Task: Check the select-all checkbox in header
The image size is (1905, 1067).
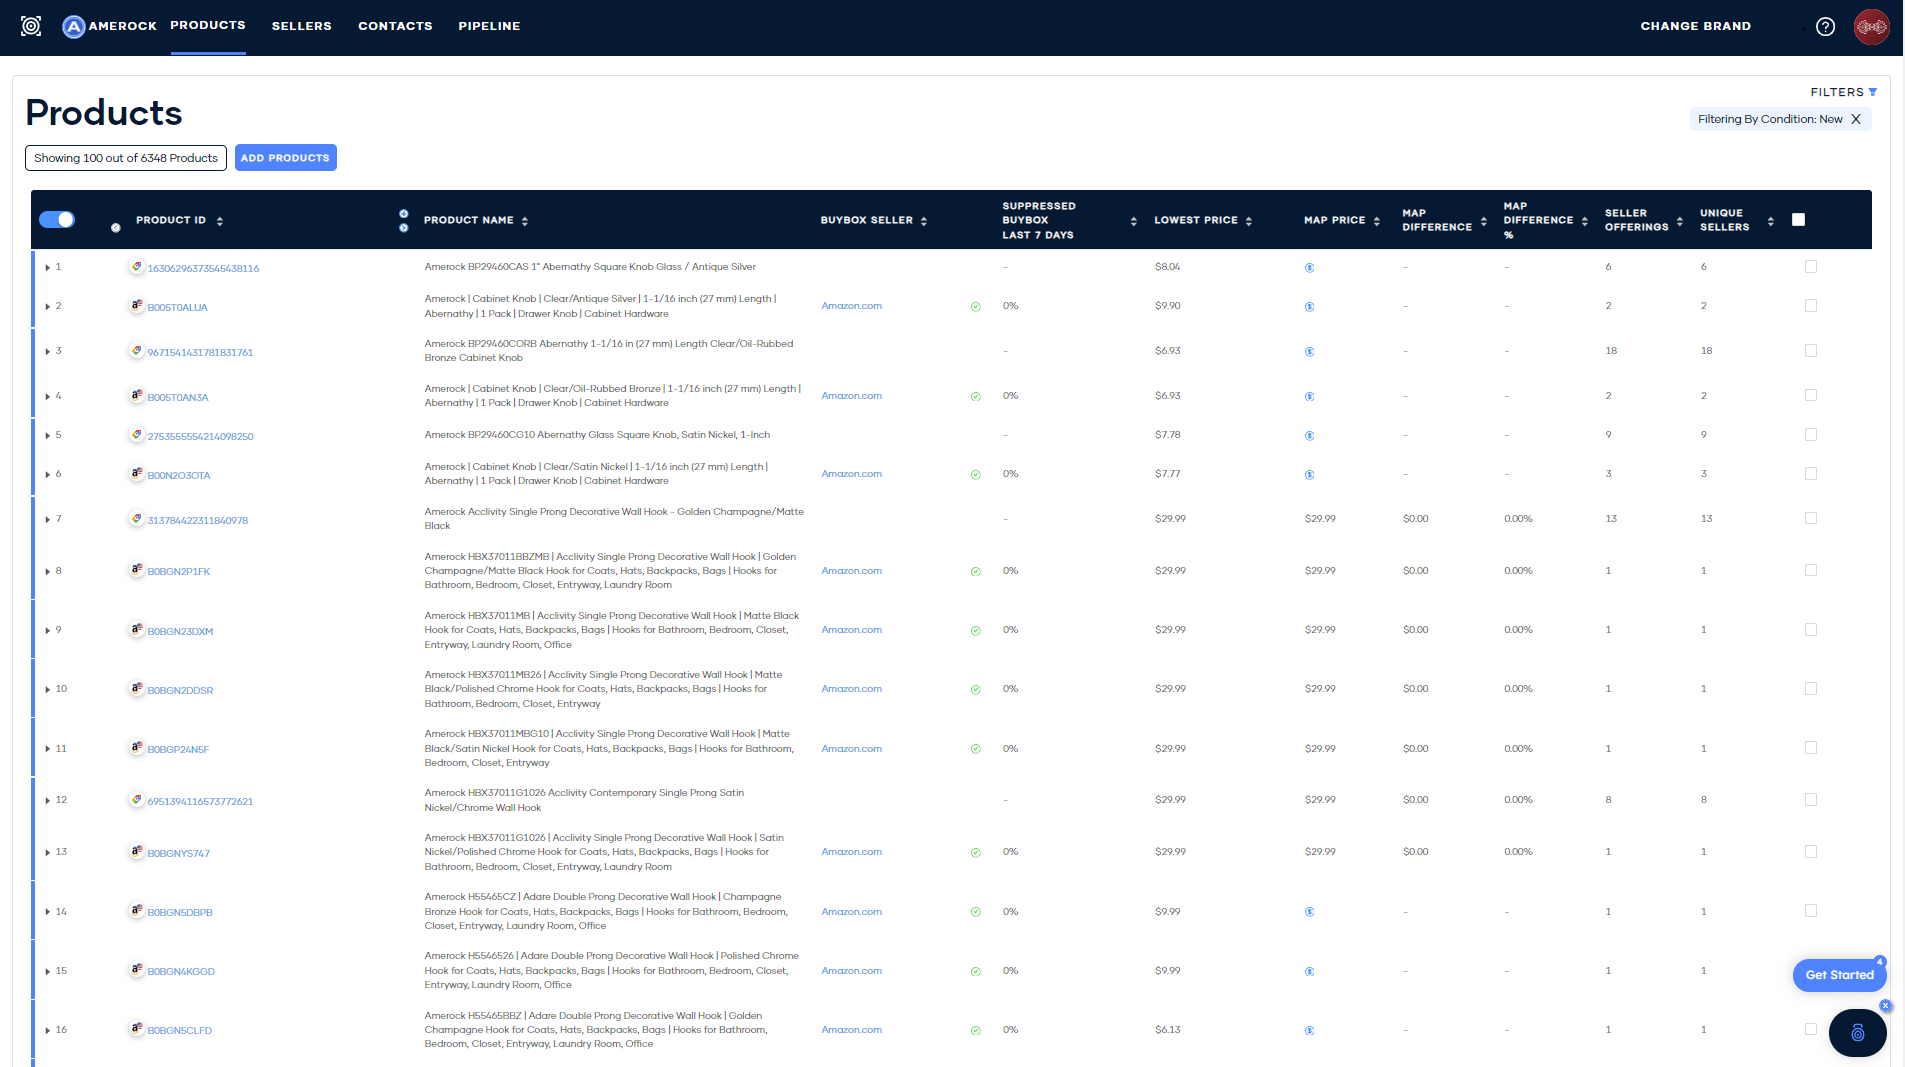Action: pos(1798,220)
